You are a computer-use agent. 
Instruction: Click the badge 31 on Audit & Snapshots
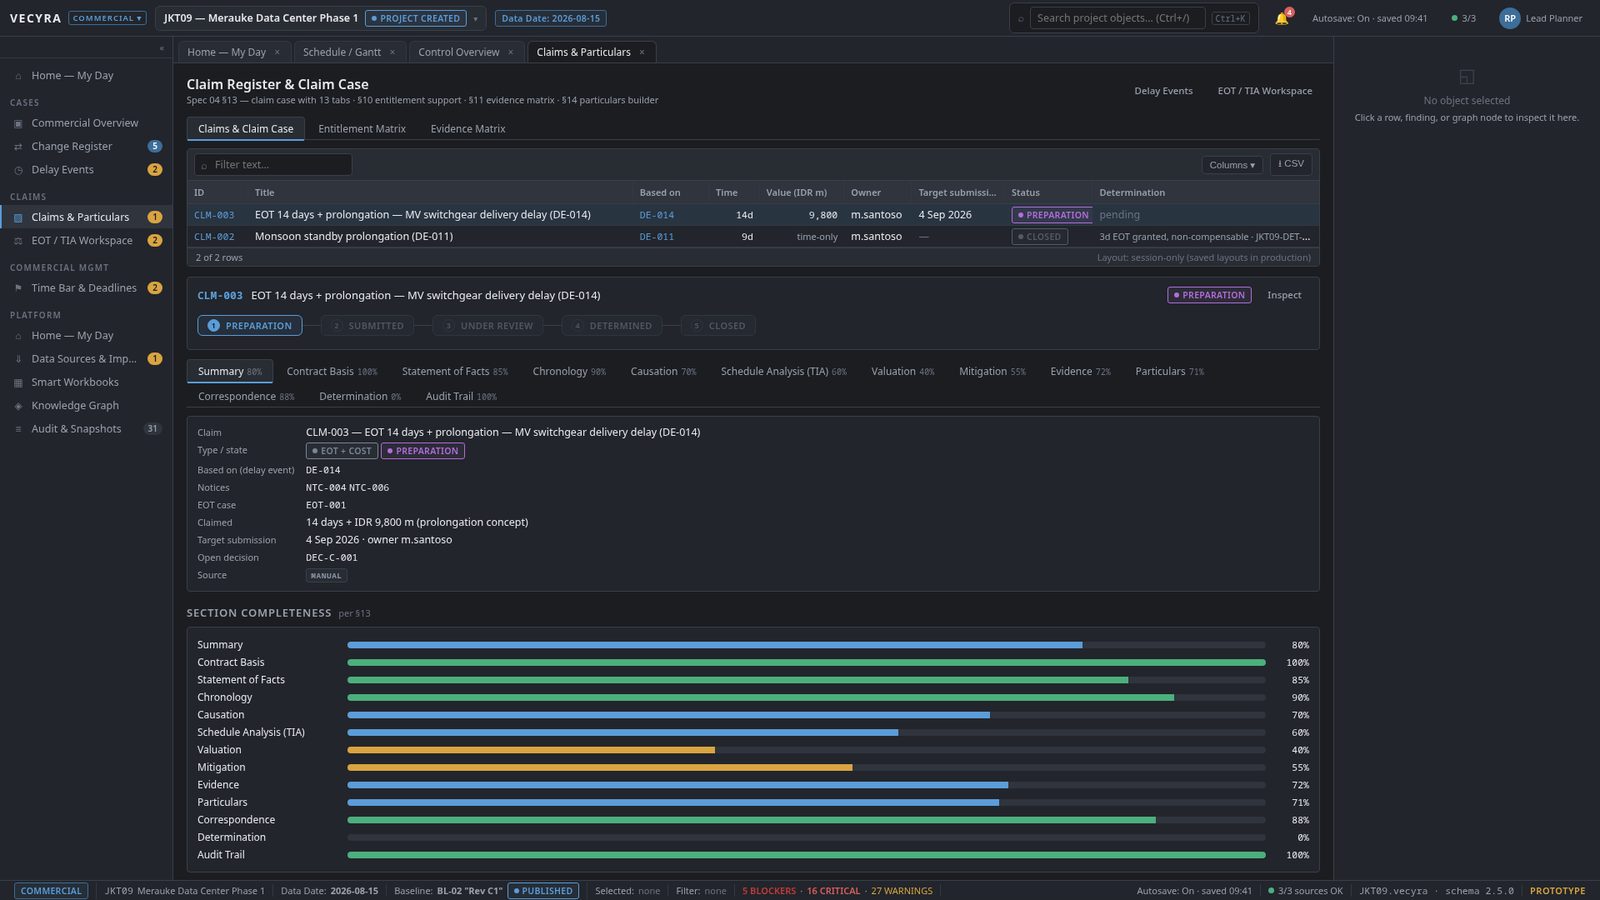tap(152, 429)
